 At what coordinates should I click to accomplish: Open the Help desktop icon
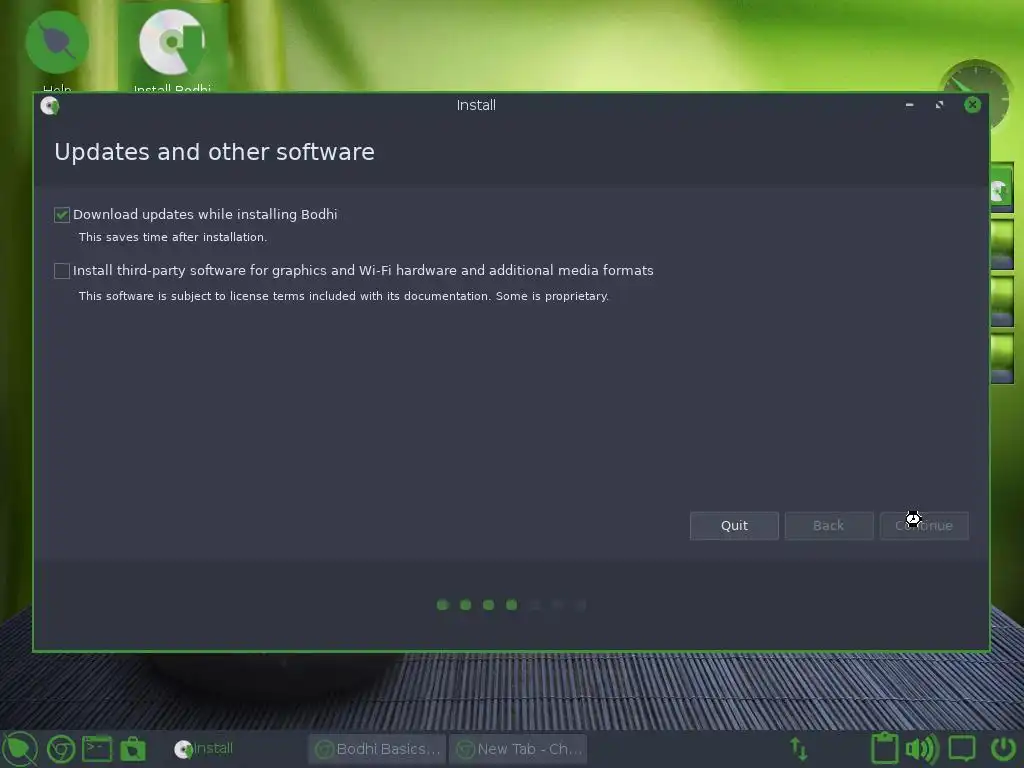[57, 51]
